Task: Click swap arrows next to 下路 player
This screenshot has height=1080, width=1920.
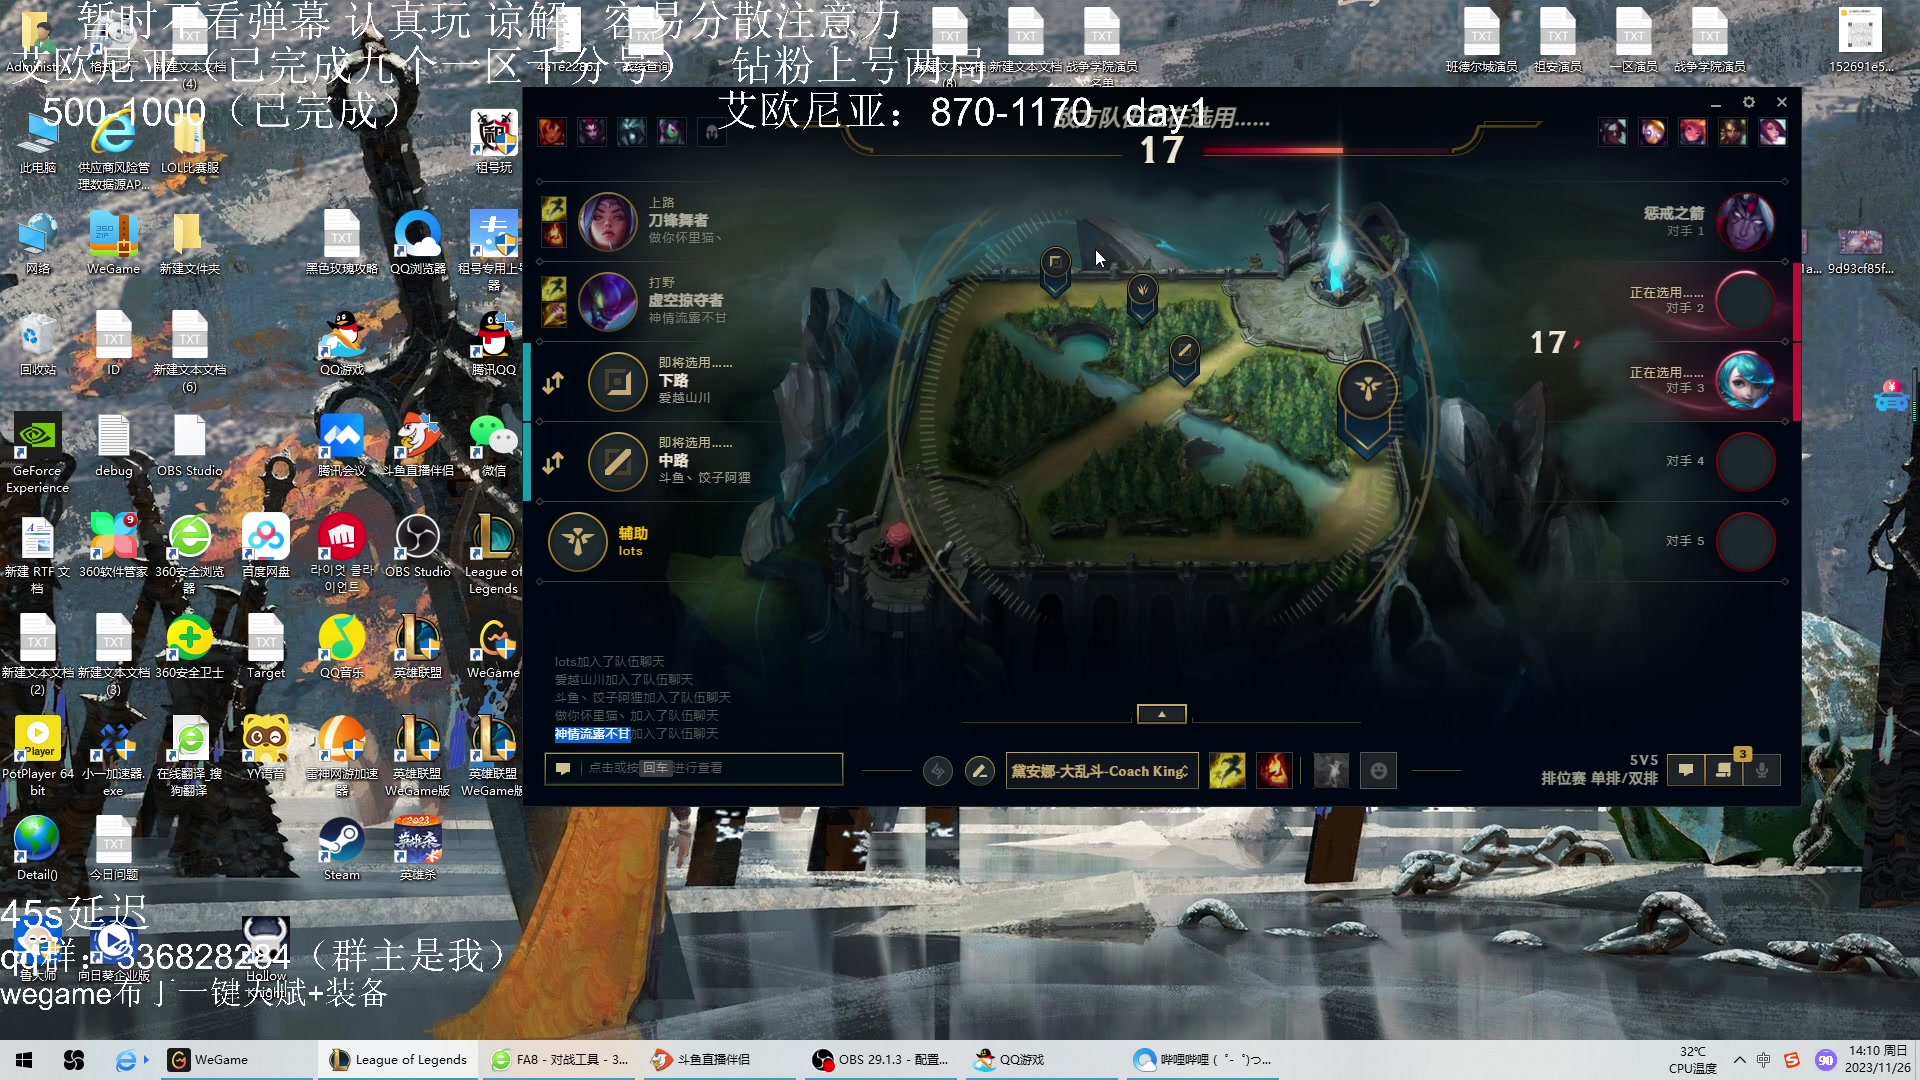Action: (x=553, y=382)
